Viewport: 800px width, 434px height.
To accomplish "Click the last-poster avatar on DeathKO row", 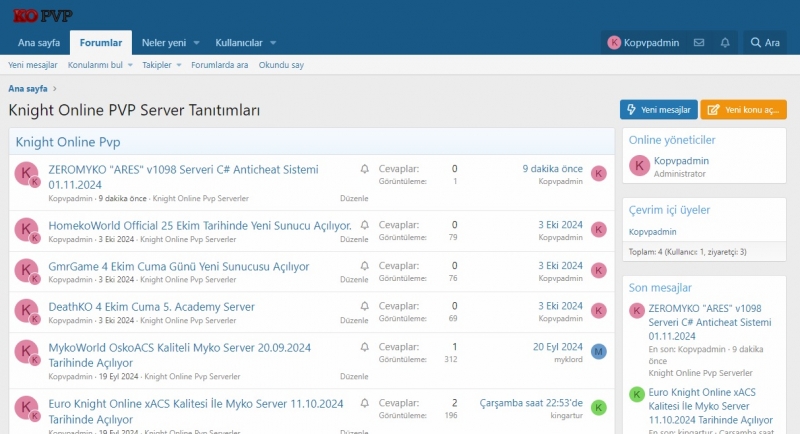I will (598, 311).
